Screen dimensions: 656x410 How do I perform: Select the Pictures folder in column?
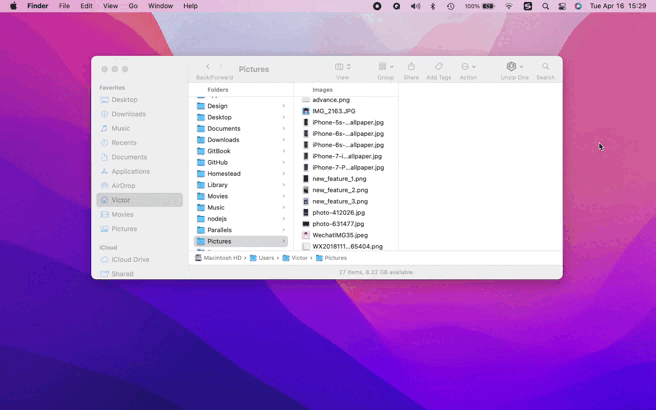click(241, 241)
